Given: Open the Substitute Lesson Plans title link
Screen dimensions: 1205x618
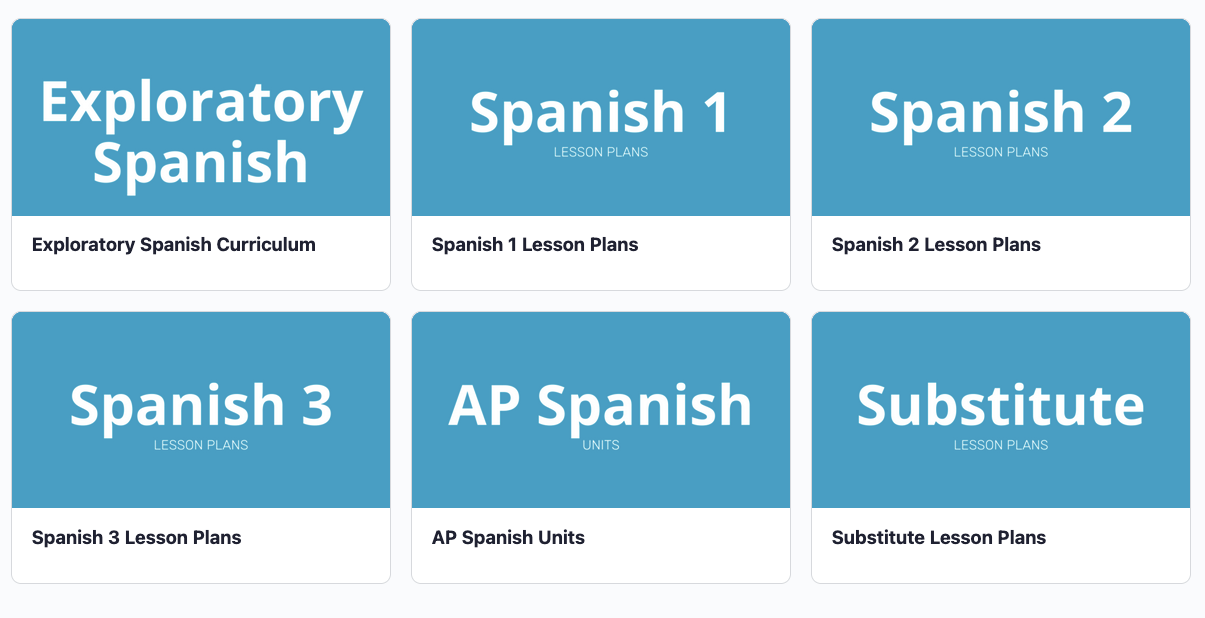Looking at the screenshot, I should coord(939,538).
